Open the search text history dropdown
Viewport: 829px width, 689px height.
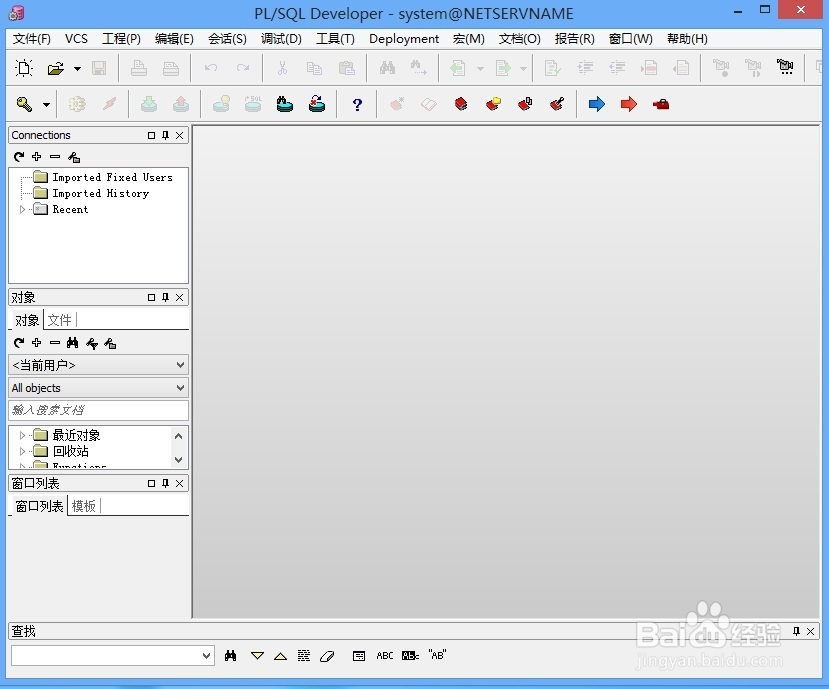tap(206, 656)
